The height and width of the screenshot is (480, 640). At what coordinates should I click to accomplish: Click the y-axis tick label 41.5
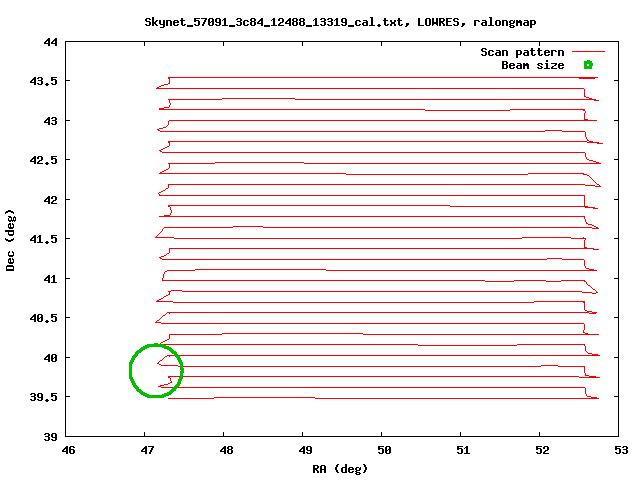point(43,239)
